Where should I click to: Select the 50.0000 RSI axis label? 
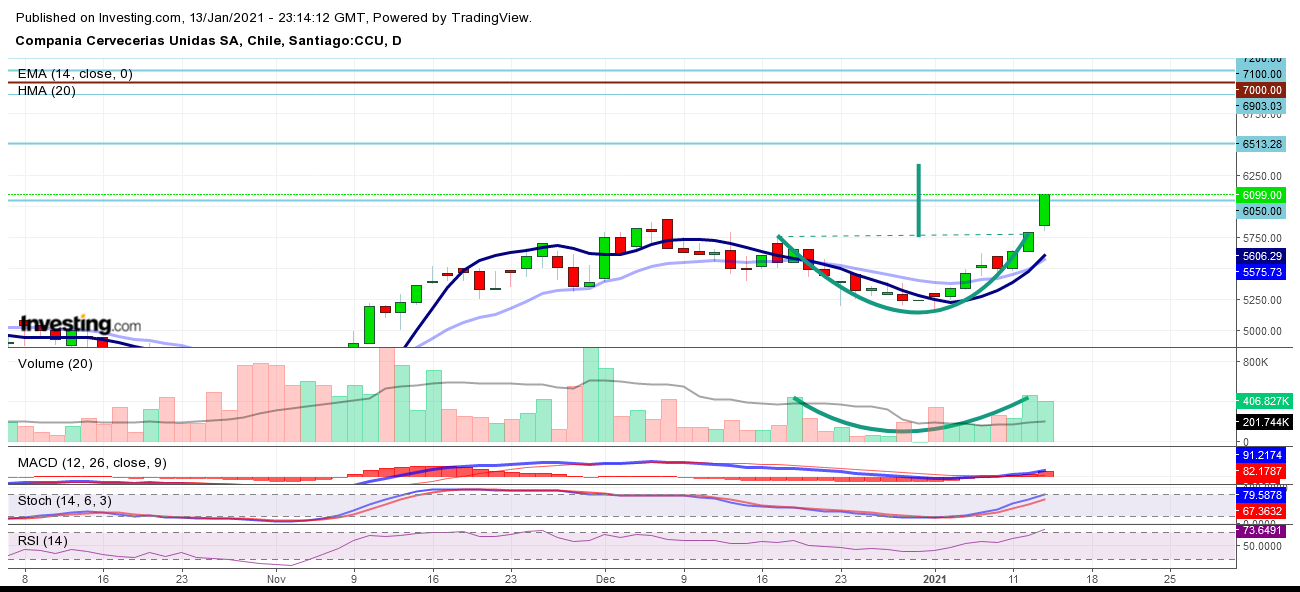[1263, 547]
